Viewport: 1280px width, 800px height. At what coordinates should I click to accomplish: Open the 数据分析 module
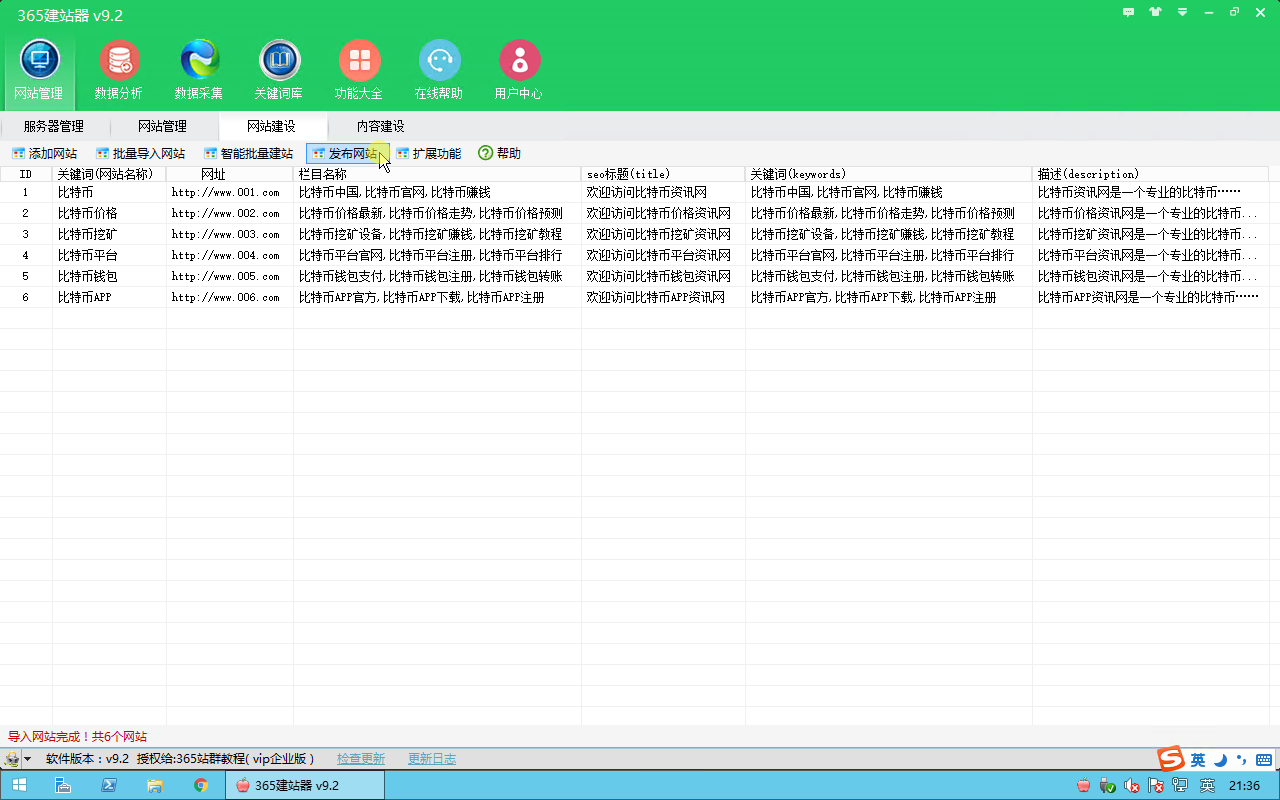pyautogui.click(x=119, y=70)
